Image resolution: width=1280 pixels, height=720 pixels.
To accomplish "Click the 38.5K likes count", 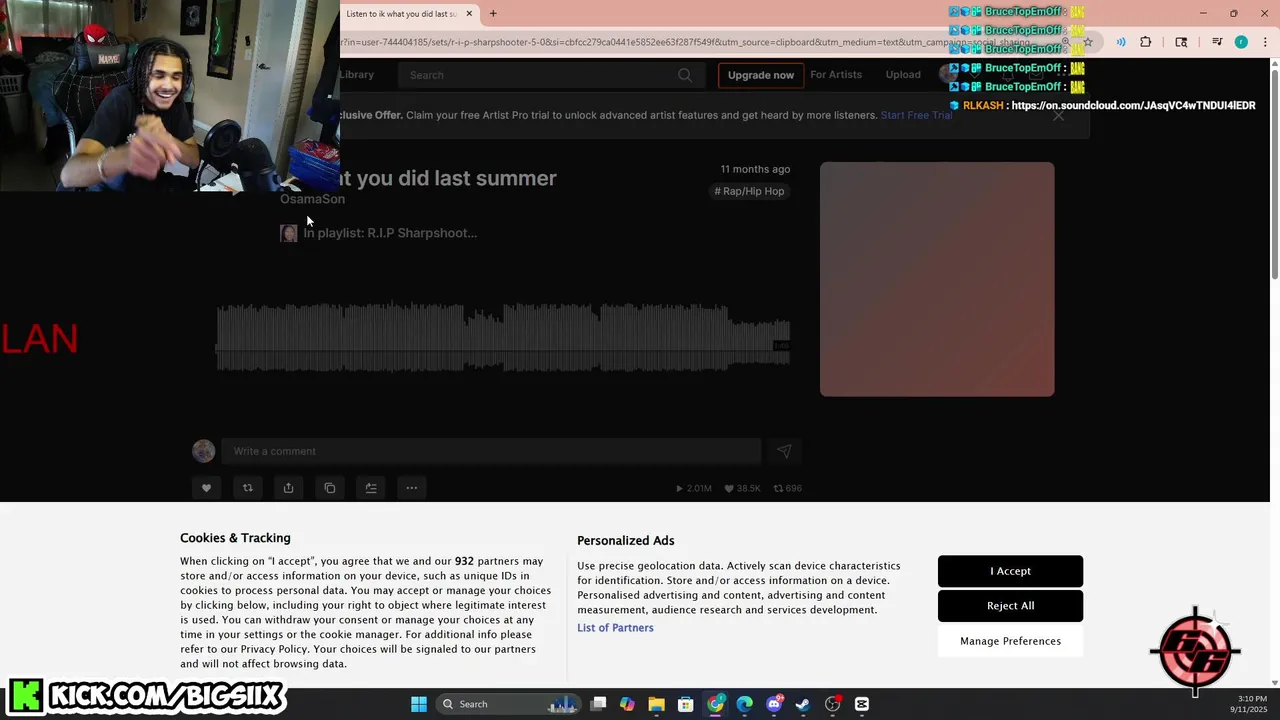I will (742, 488).
